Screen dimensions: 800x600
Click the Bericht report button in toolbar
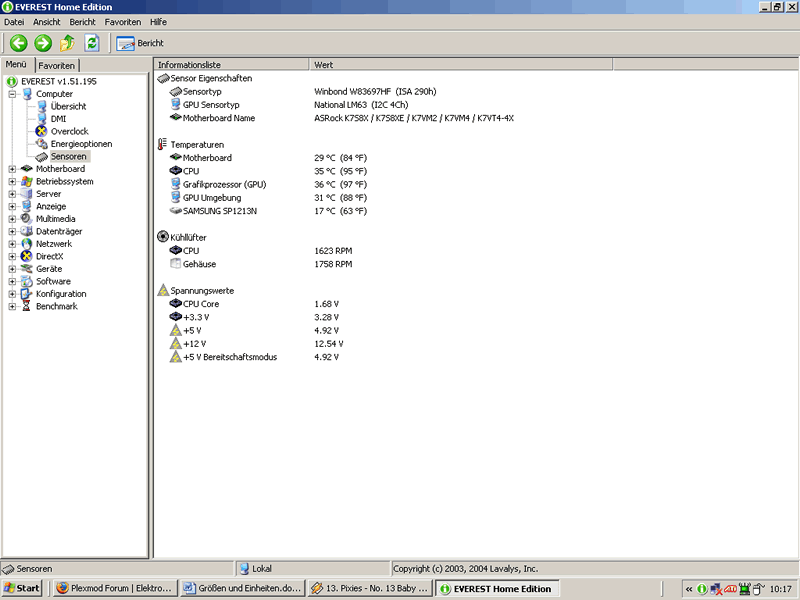[x=140, y=43]
